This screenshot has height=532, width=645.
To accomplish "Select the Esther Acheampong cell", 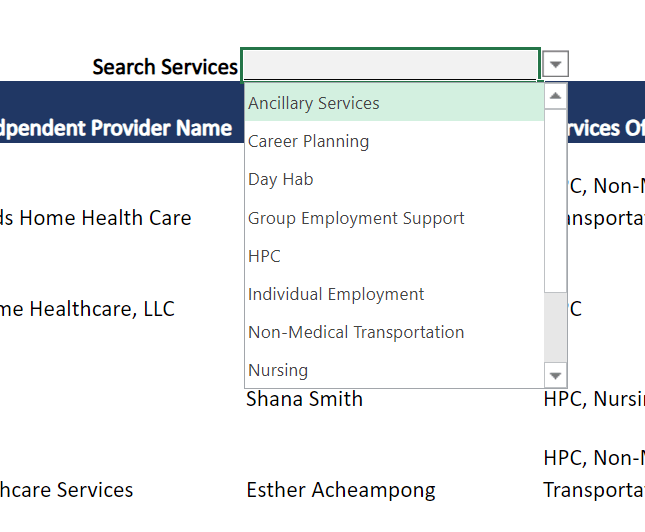I will point(340,490).
